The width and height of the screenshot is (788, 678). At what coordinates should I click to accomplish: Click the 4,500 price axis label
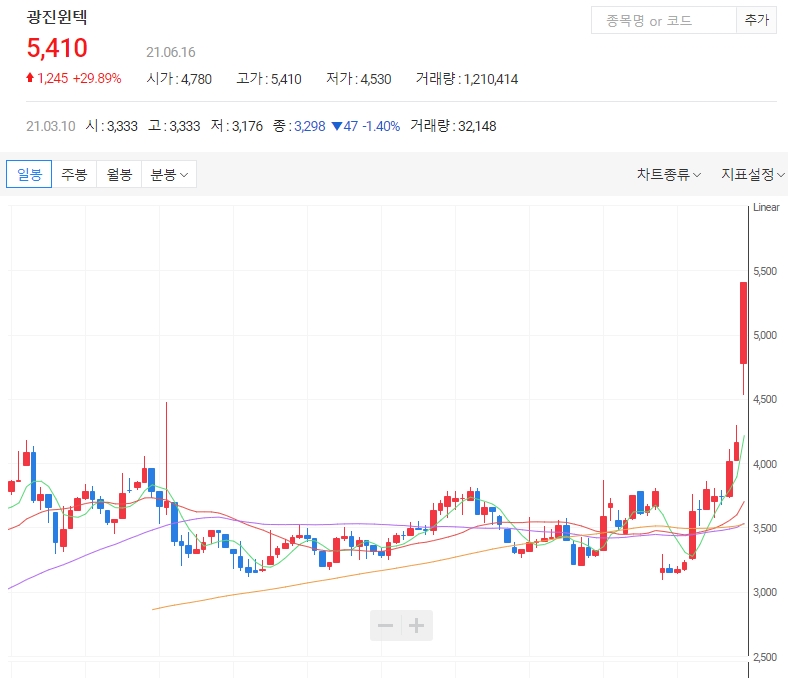coord(765,400)
